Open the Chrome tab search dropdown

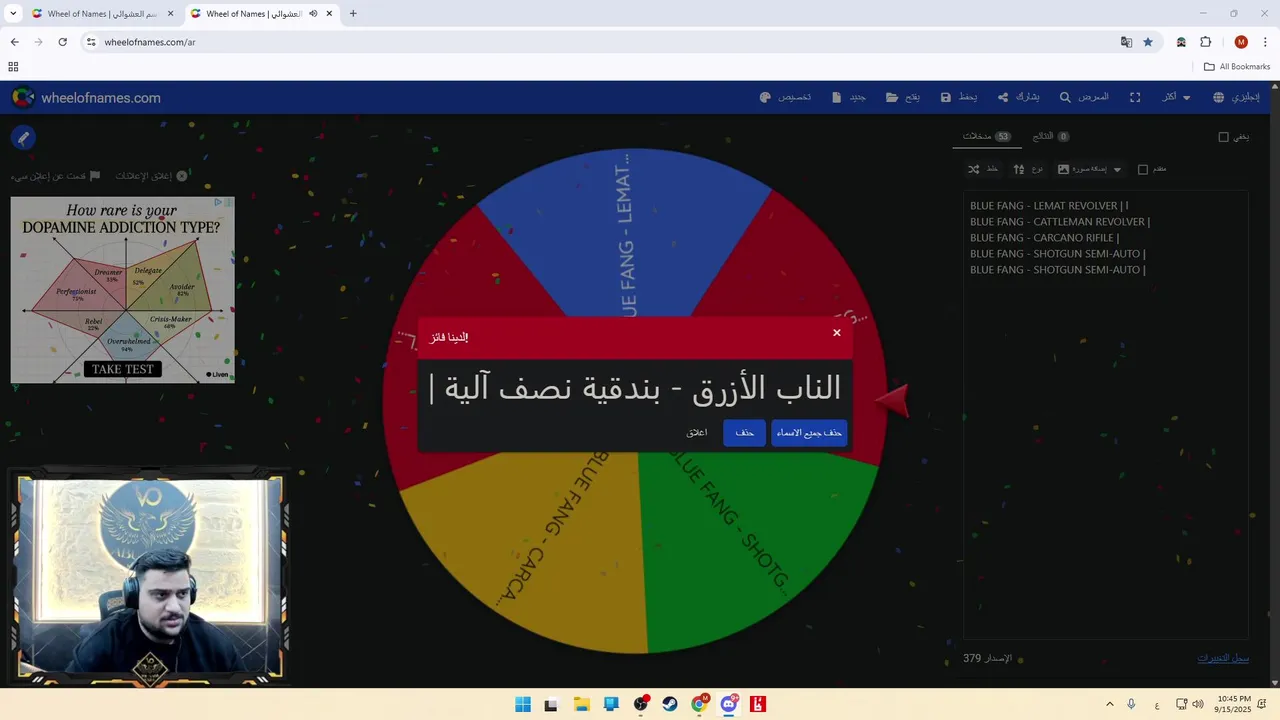(x=13, y=13)
